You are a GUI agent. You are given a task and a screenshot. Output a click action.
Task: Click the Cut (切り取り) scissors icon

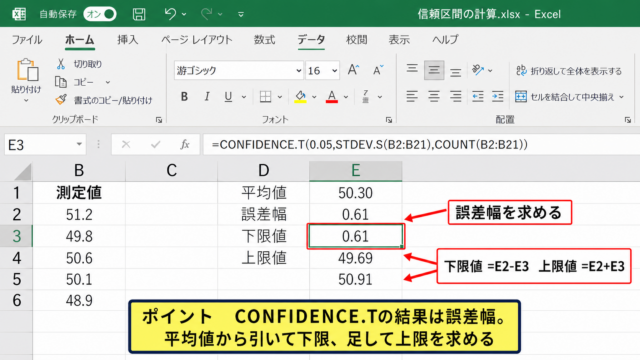61,64
